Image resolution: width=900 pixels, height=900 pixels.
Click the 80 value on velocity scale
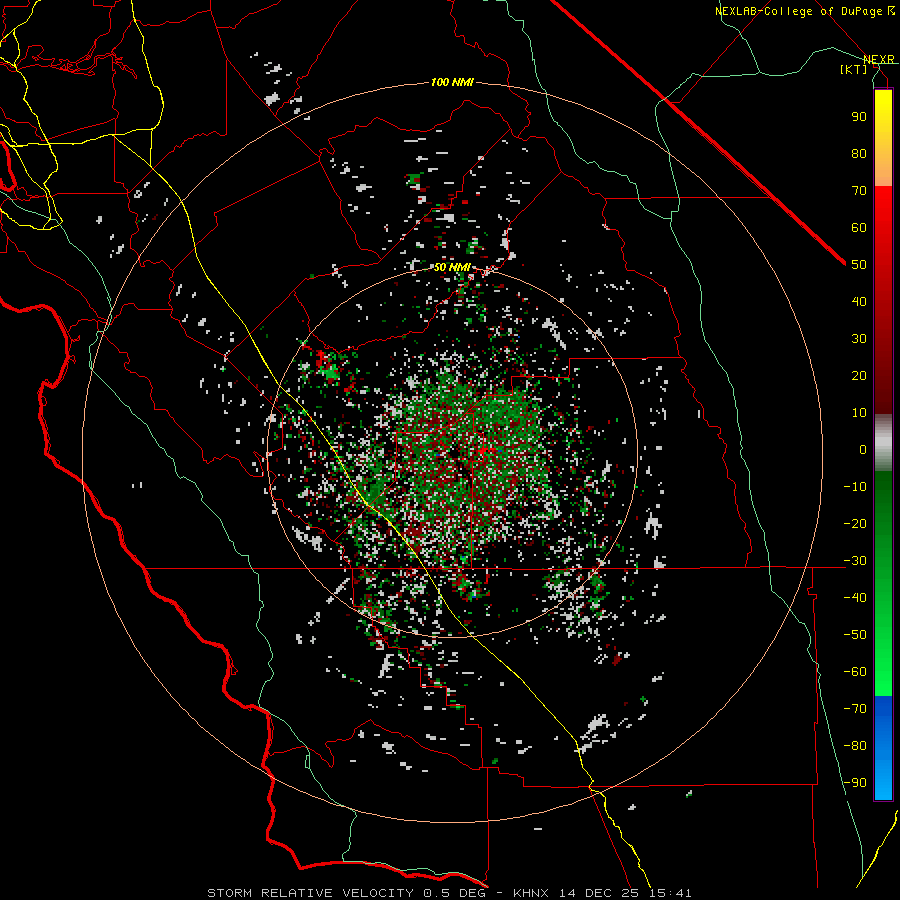click(859, 154)
